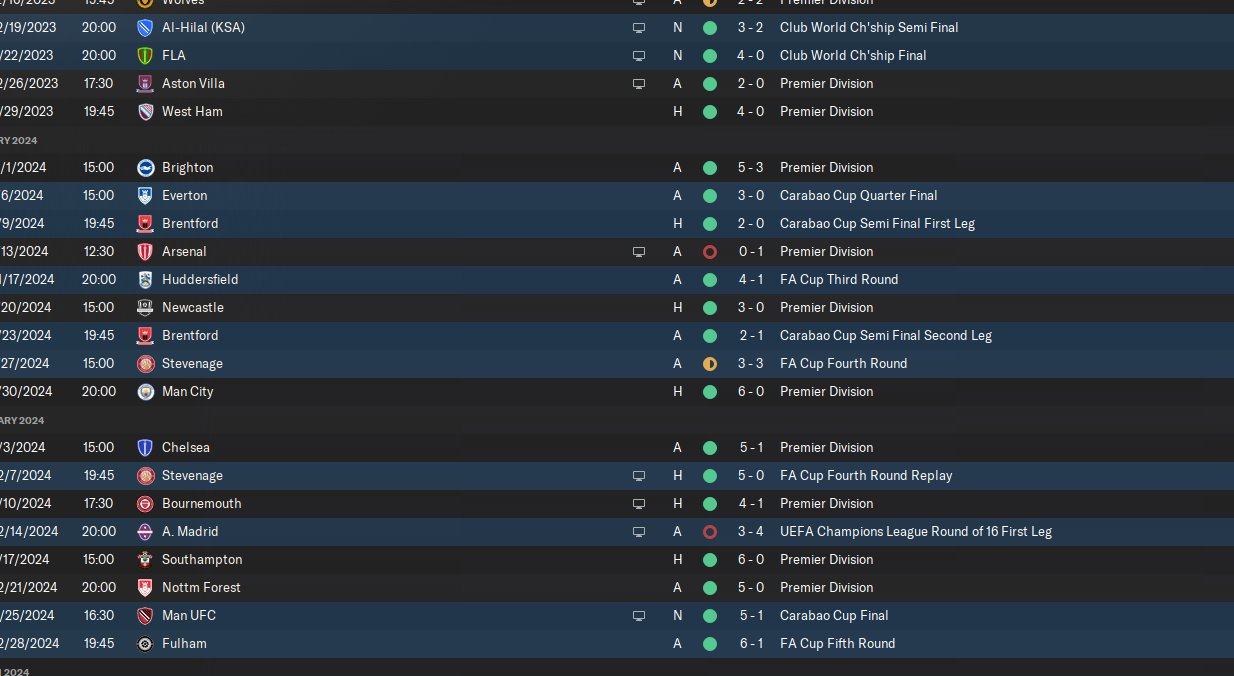This screenshot has height=676, width=1234.
Task: Click the TV broadcast icon for Carabao Cup Final
Action: point(639,615)
